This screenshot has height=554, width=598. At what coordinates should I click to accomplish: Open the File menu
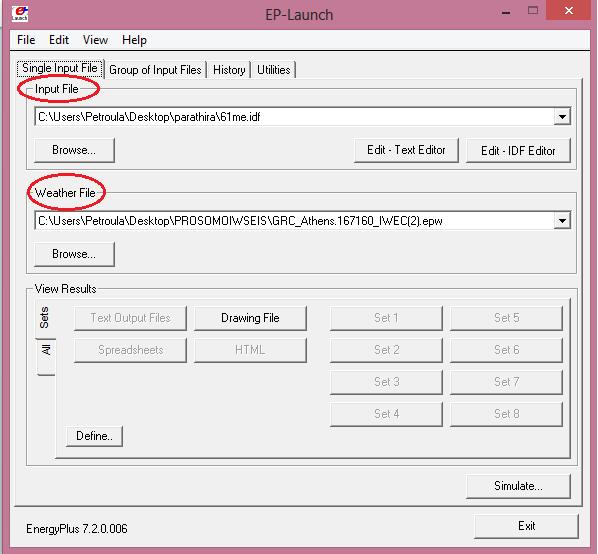[x=26, y=40]
